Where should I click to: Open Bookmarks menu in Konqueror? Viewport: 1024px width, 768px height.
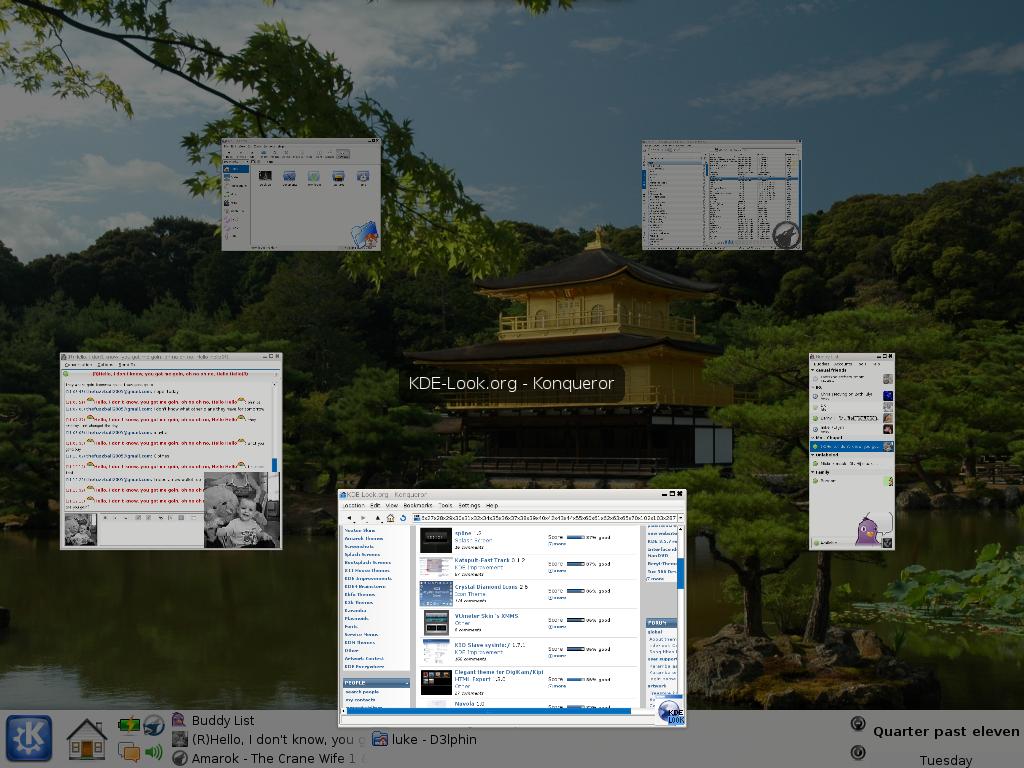coord(418,505)
